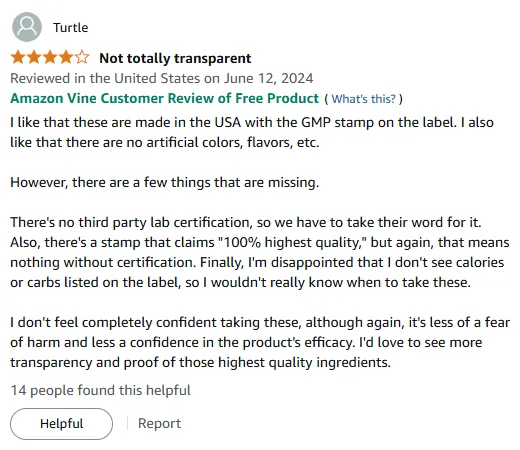The height and width of the screenshot is (450, 520).
Task: Click the line However, there are a few things missing
Action: pyautogui.click(x=165, y=182)
